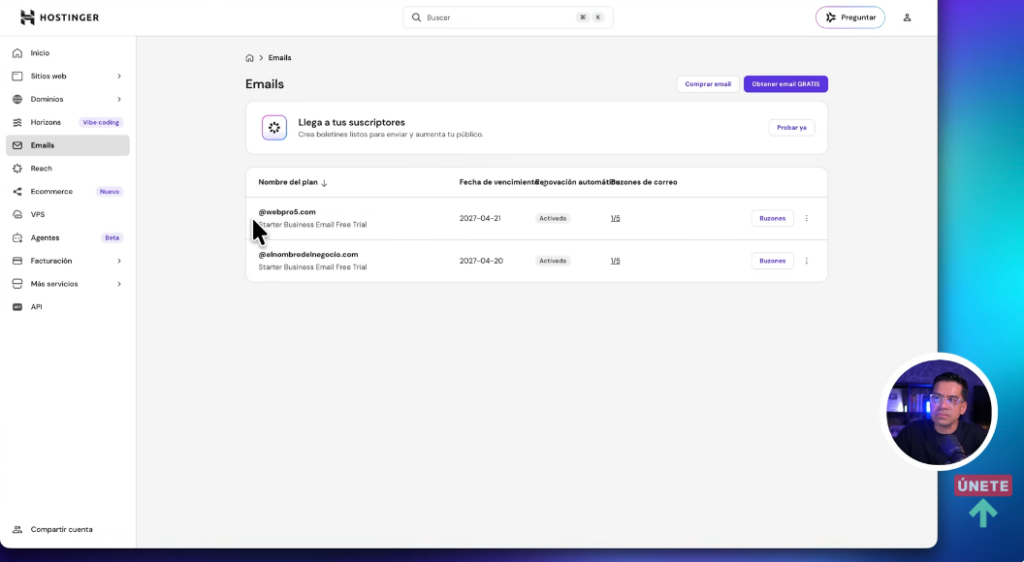Open Ecommerce in the sidebar
Image resolution: width=1024 pixels, height=562 pixels.
pos(68,191)
